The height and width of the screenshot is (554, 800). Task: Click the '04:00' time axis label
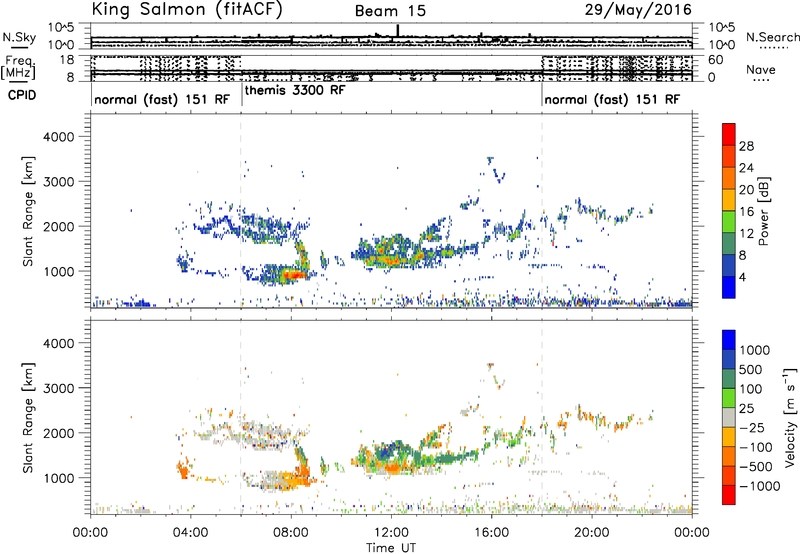pos(190,533)
